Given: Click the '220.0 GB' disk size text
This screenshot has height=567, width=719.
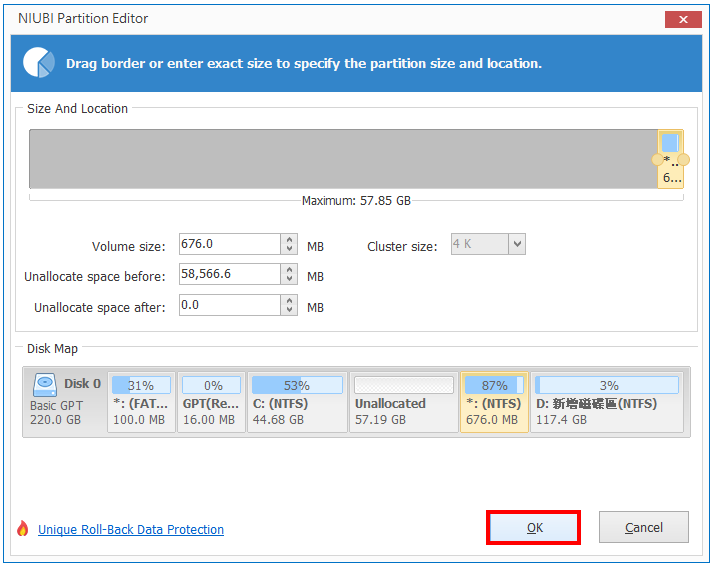Looking at the screenshot, I should coord(55,419).
